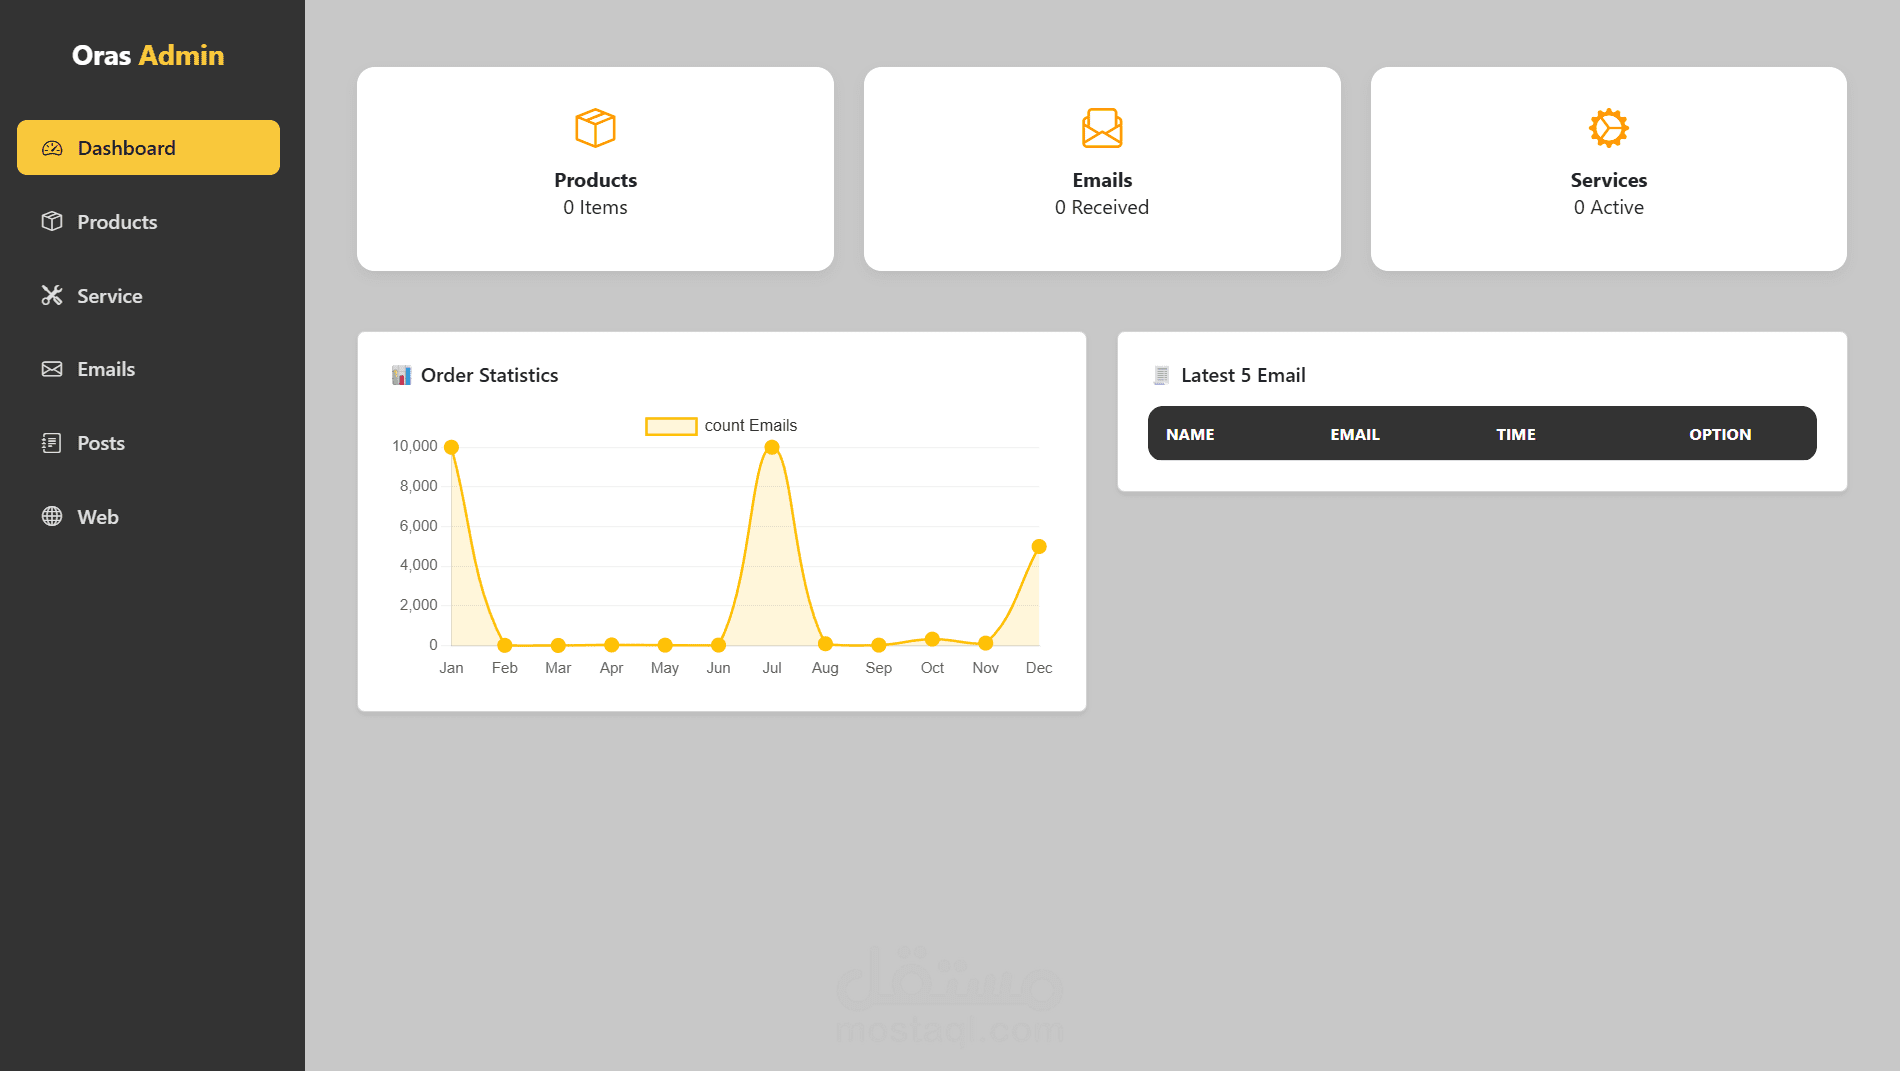This screenshot has width=1900, height=1071.
Task: Click the list icon beside Latest 5 Email
Action: (1161, 375)
